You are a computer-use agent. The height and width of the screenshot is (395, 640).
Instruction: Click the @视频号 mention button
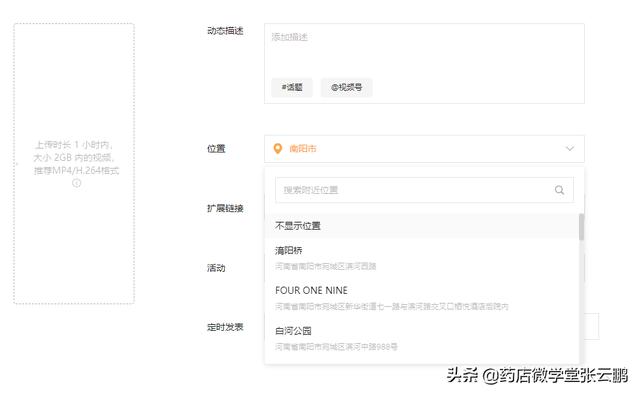347,87
